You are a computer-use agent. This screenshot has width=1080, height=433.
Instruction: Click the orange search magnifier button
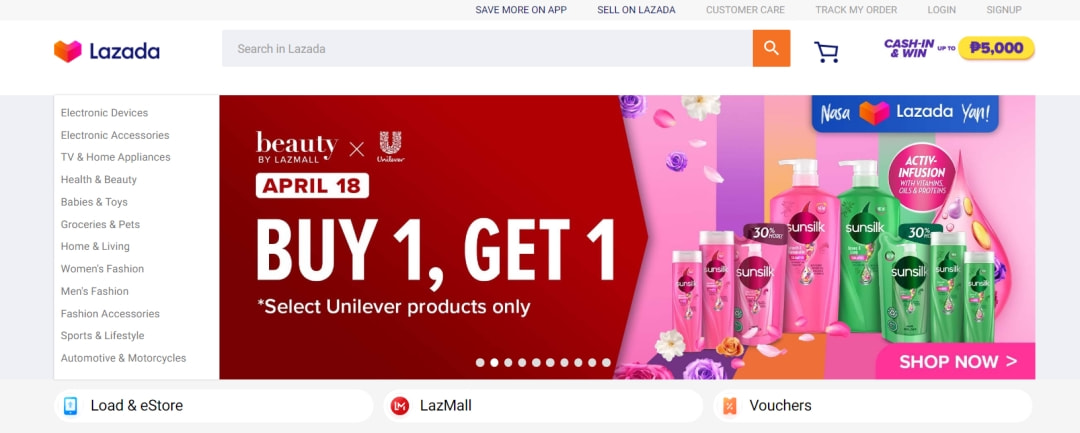771,48
